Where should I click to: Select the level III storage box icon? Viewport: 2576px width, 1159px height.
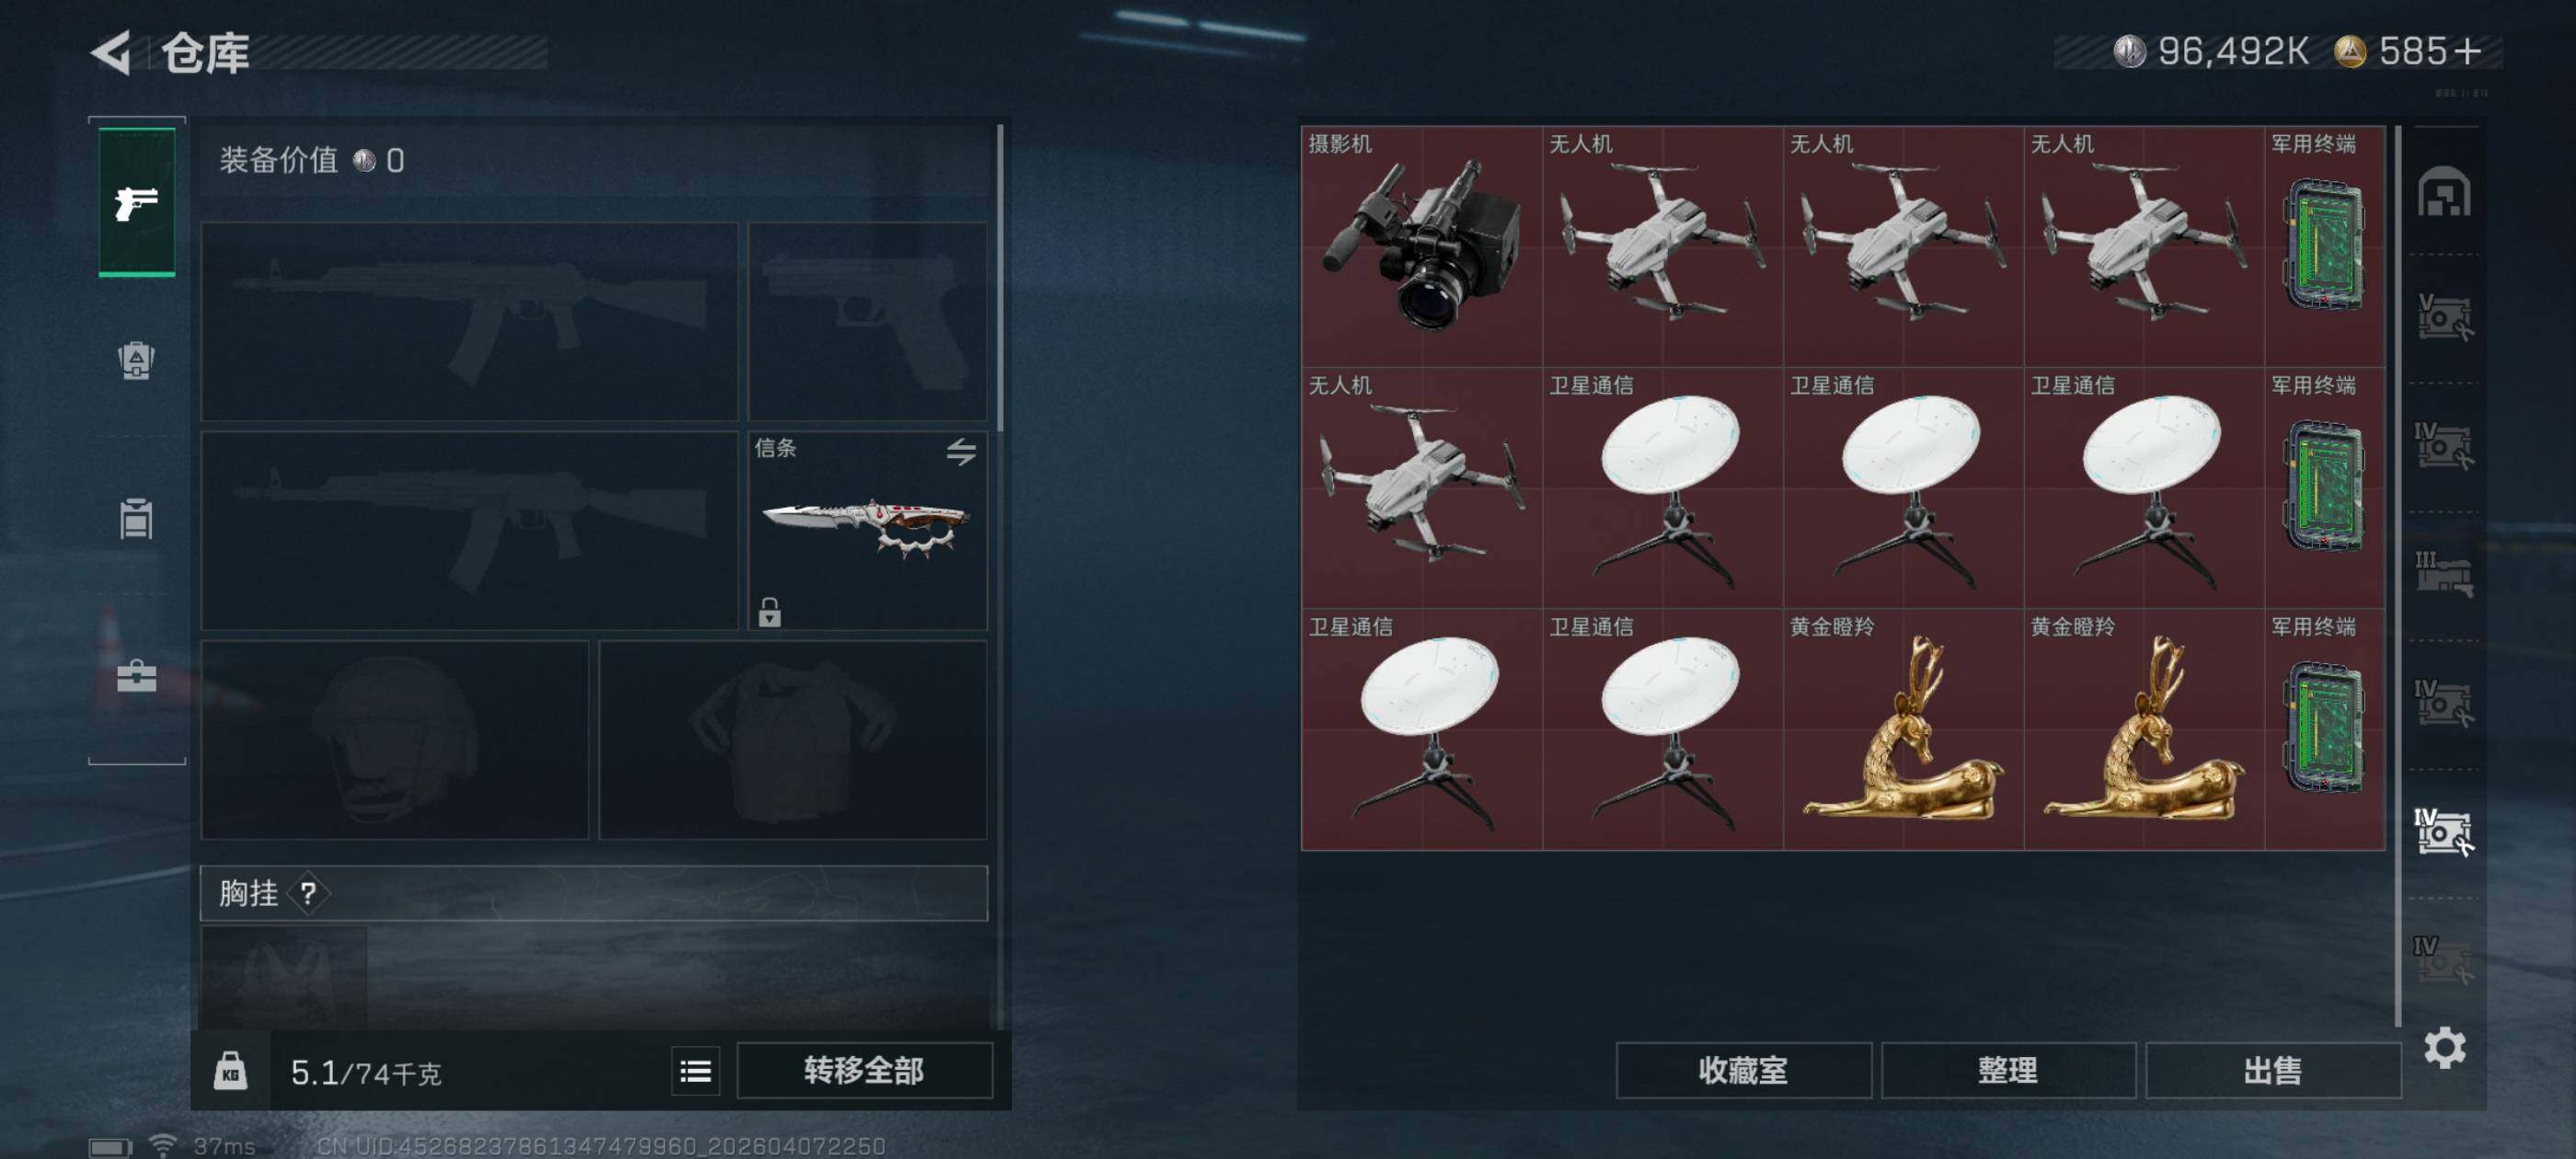(2444, 574)
